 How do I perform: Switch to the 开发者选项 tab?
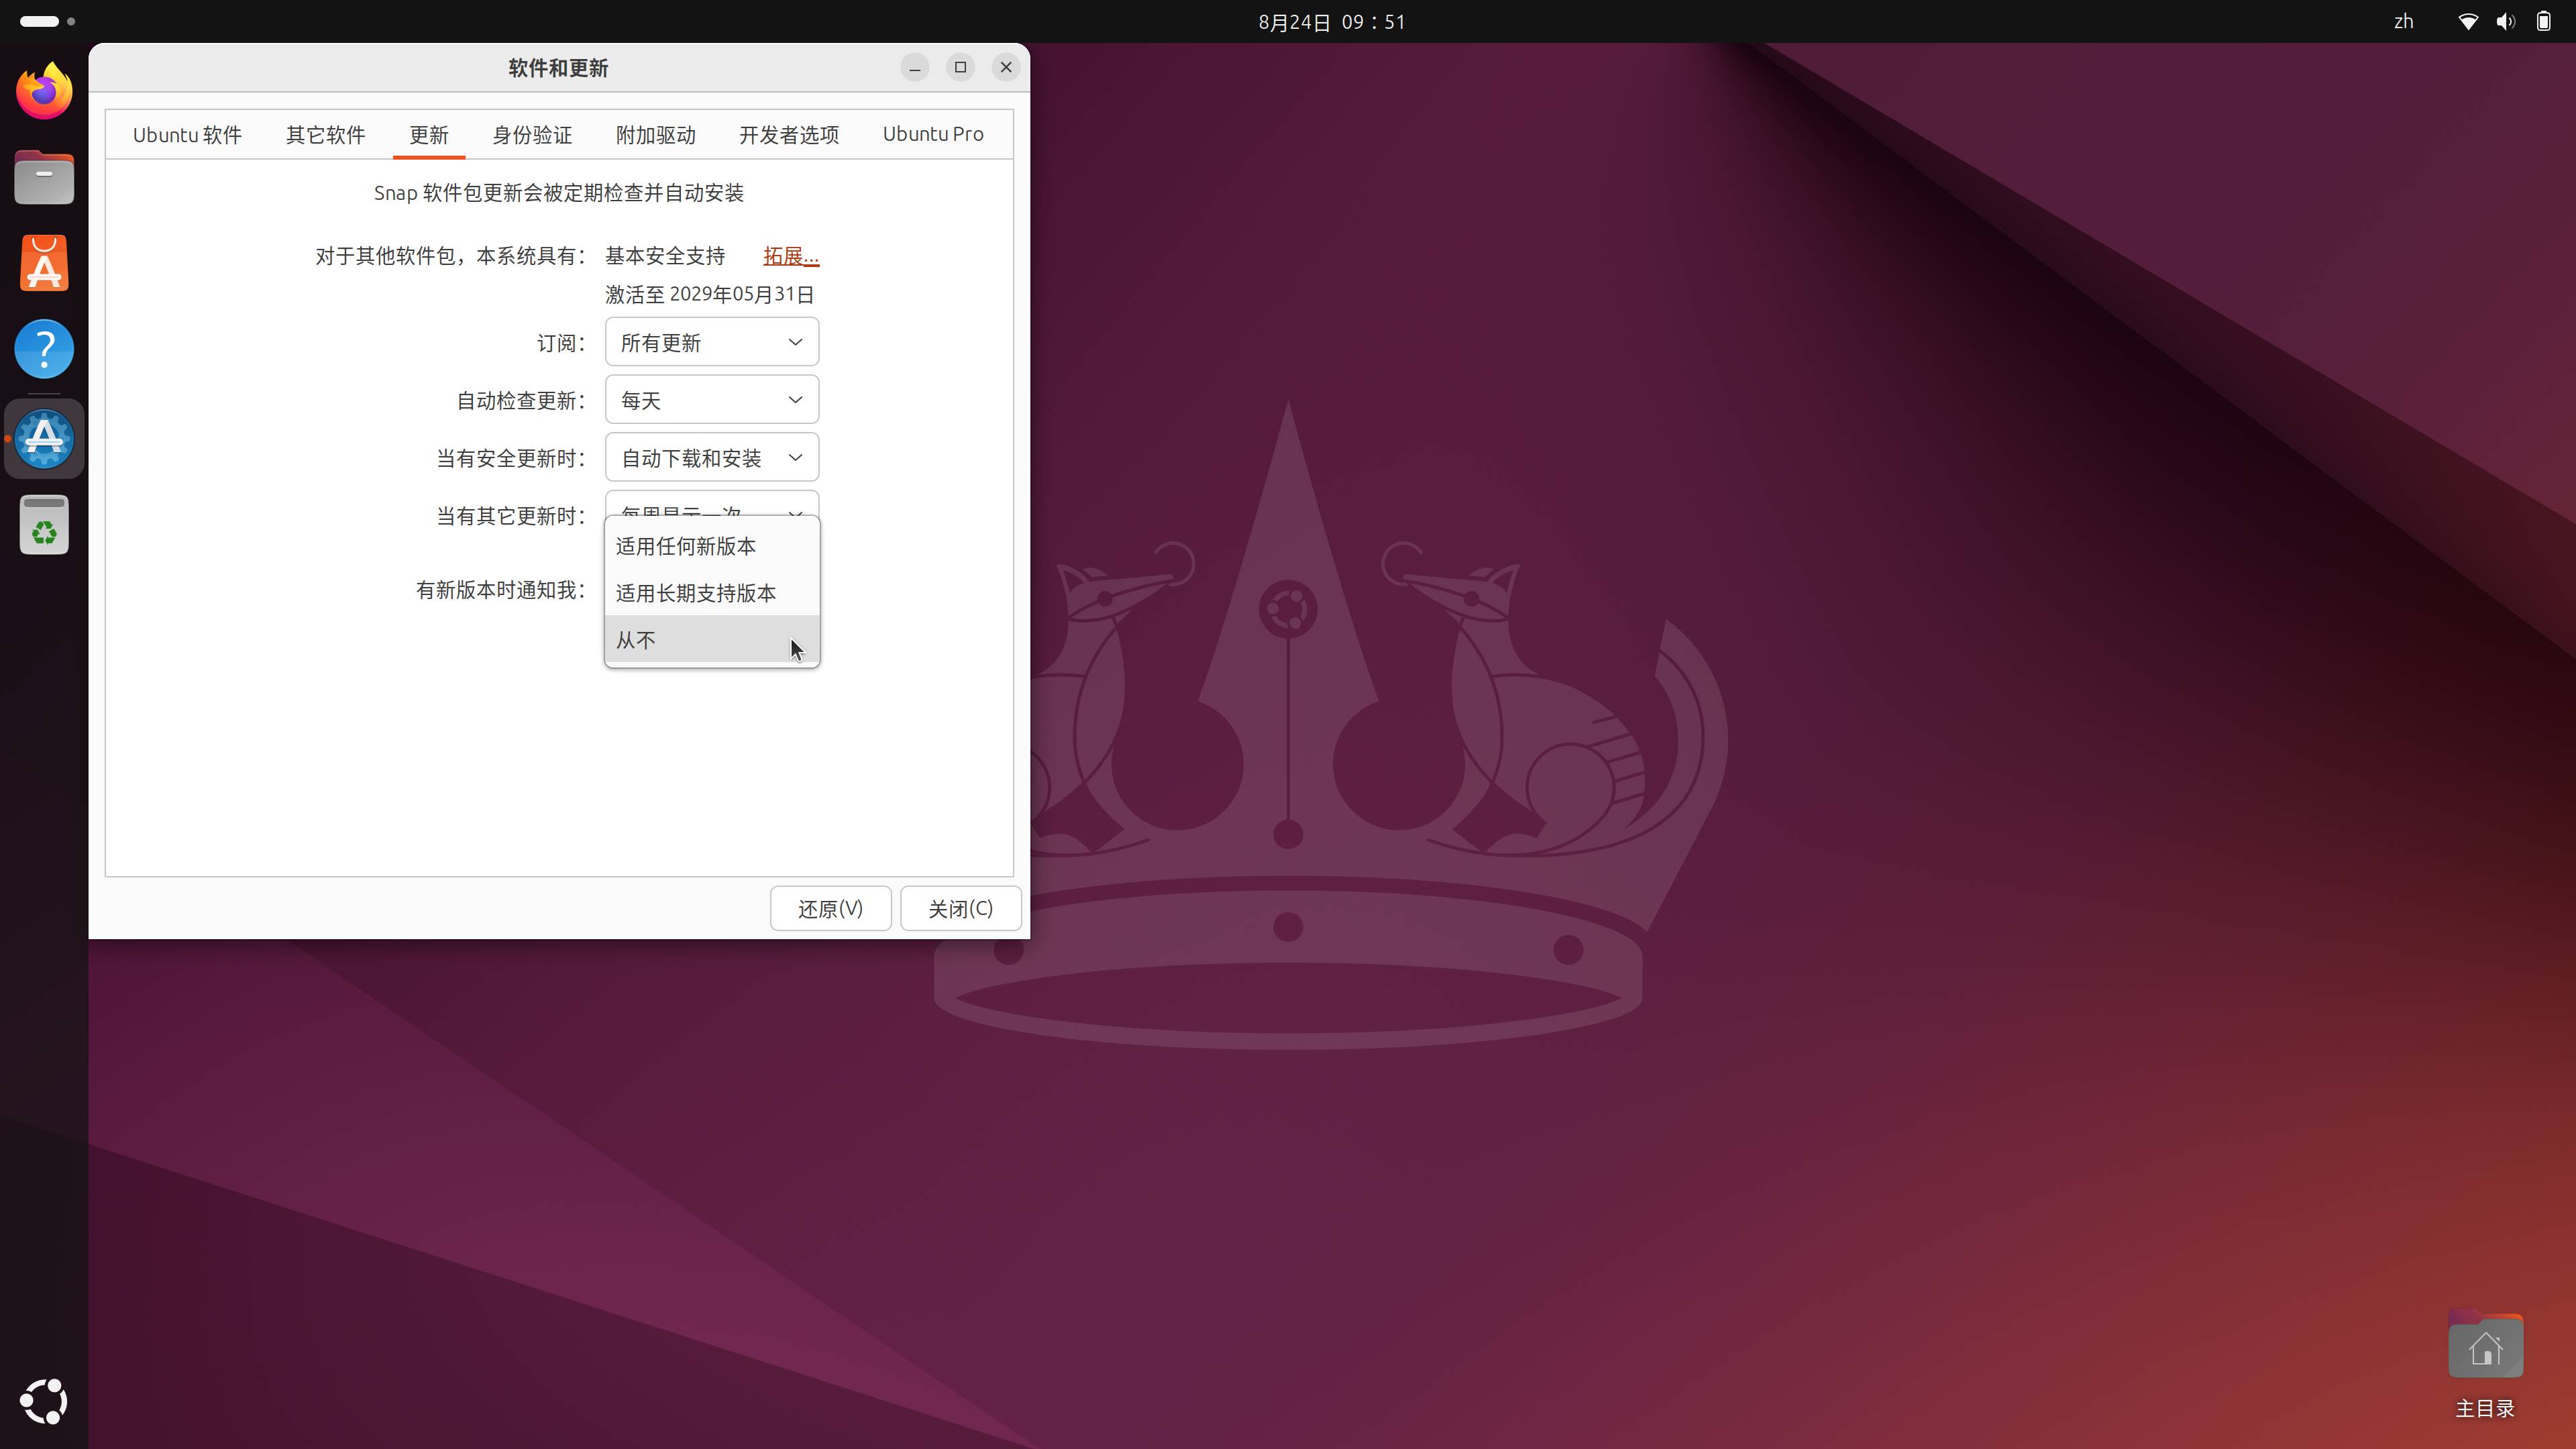click(x=788, y=134)
